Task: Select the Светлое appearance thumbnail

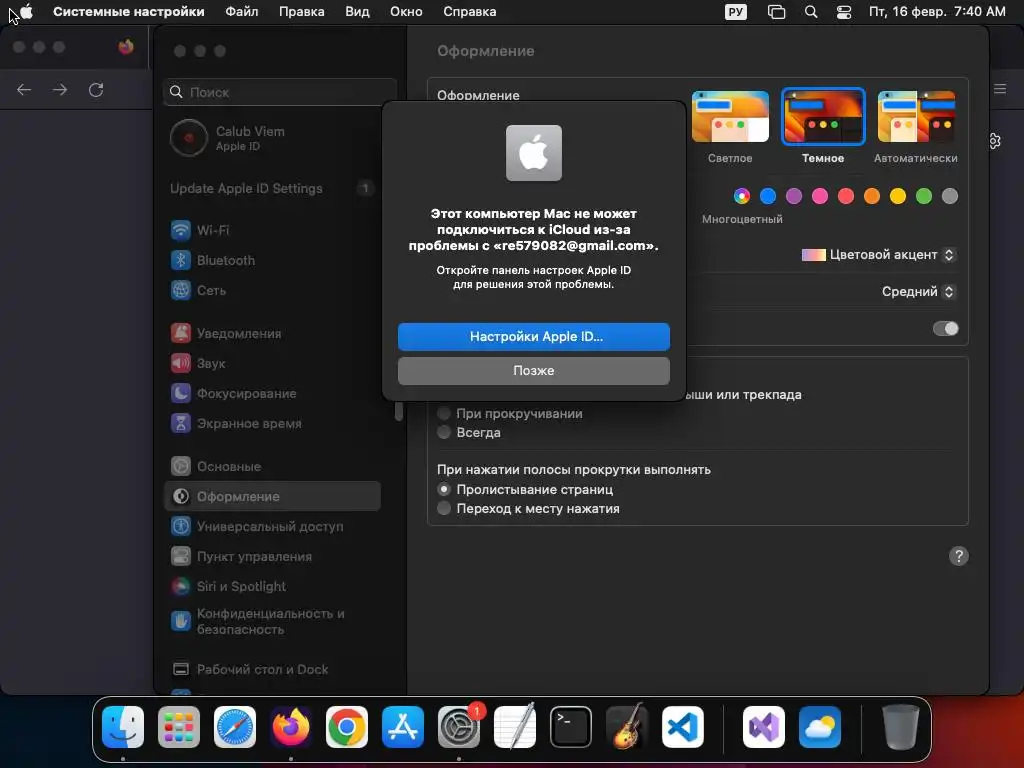Action: coord(730,117)
